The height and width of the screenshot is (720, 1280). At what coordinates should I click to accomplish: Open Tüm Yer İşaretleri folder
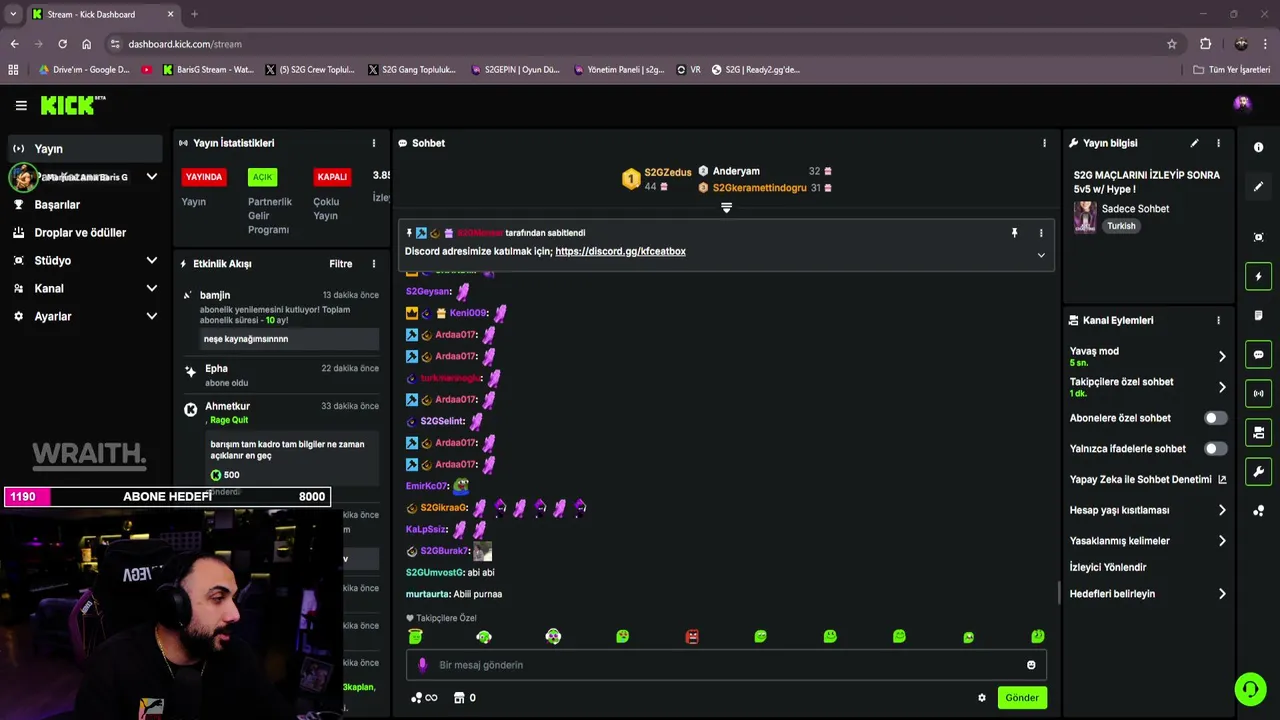pos(1232,70)
